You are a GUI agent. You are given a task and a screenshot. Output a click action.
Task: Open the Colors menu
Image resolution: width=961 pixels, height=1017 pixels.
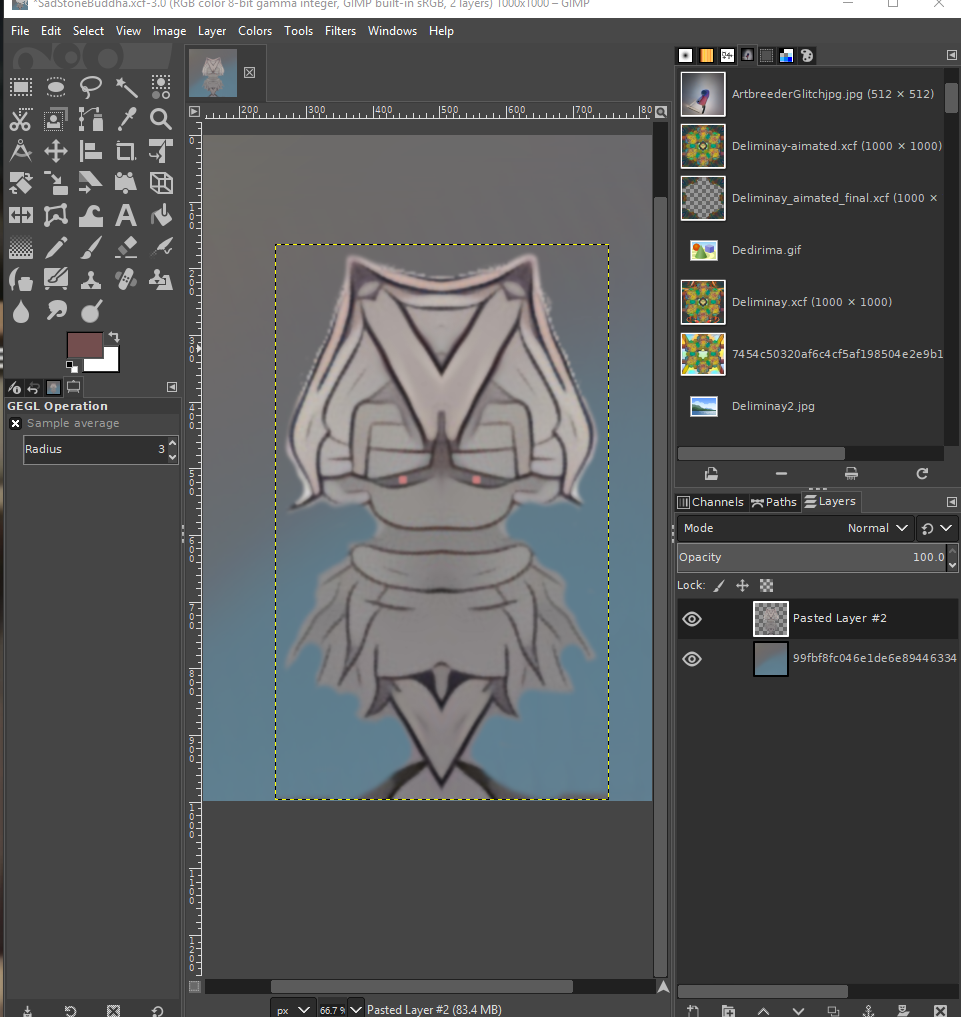[255, 31]
